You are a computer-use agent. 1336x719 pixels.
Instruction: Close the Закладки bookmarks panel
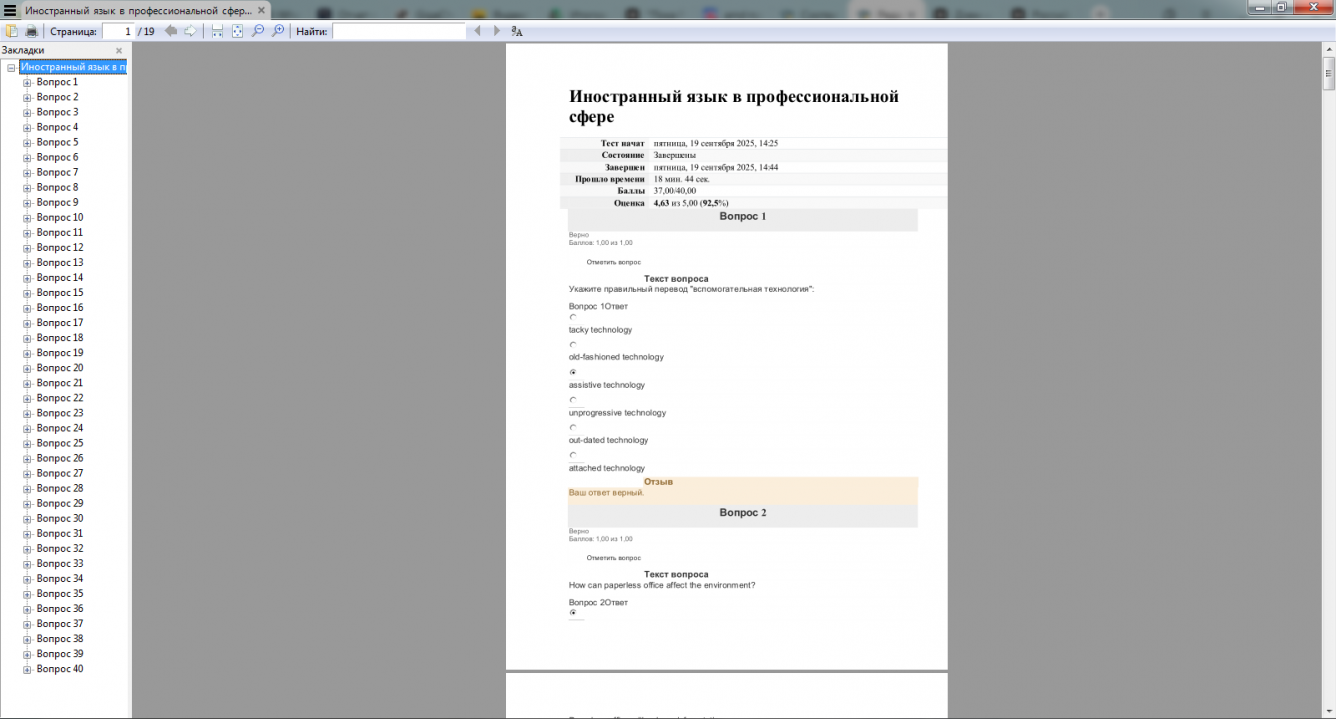pos(119,50)
